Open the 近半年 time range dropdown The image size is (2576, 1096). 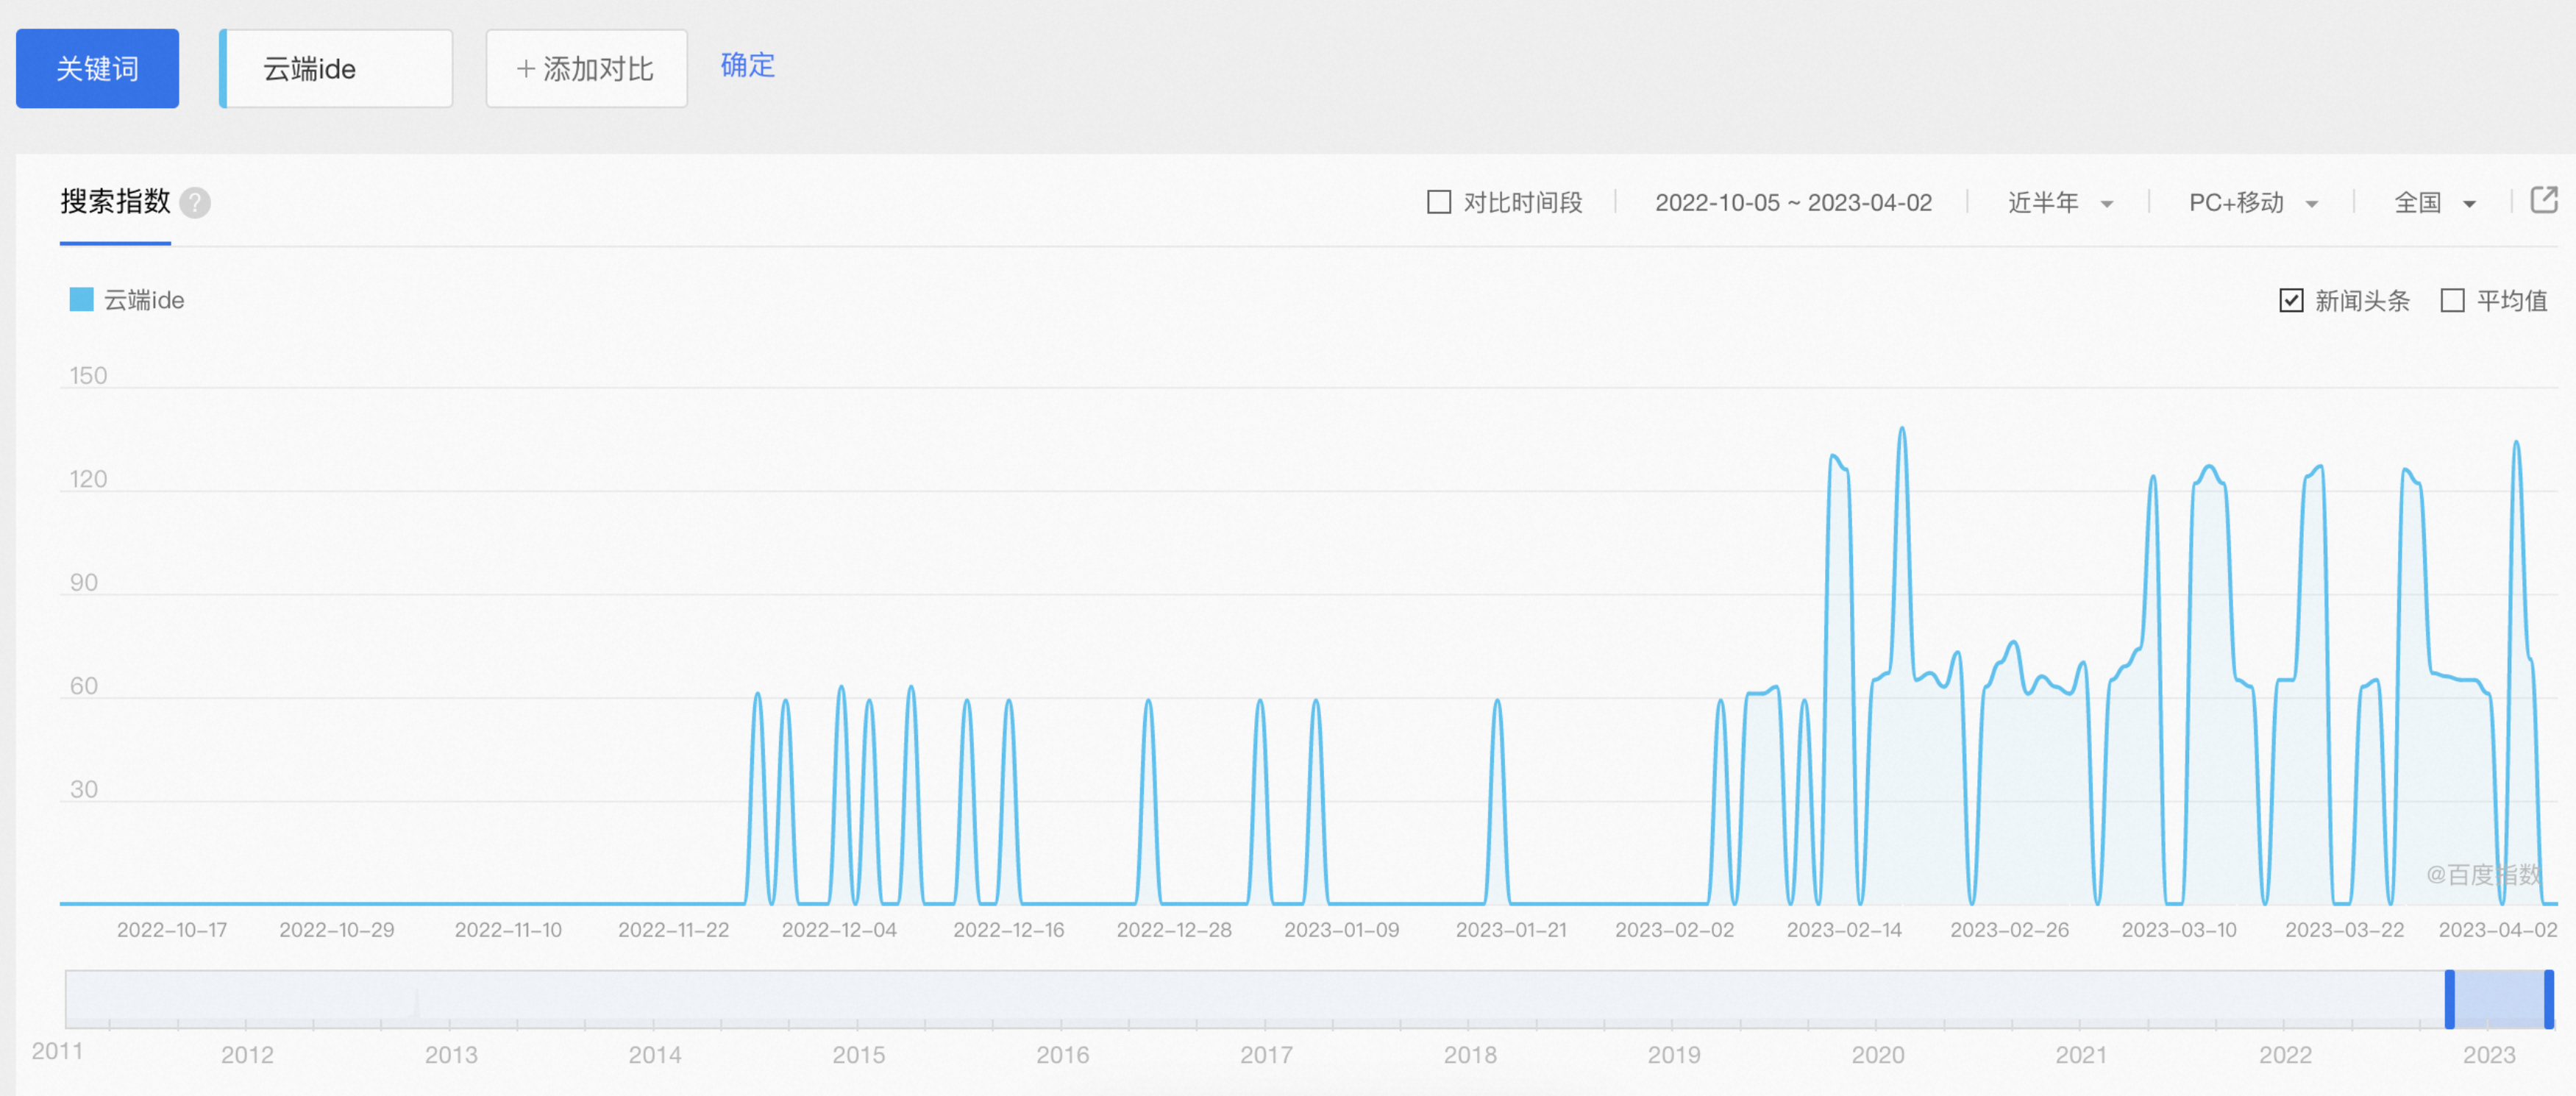pyautogui.click(x=2059, y=203)
